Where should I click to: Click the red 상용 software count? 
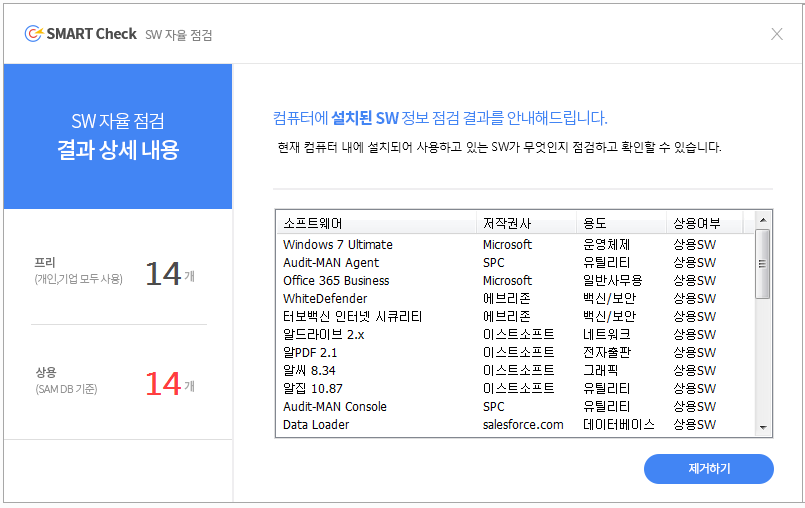click(x=162, y=384)
